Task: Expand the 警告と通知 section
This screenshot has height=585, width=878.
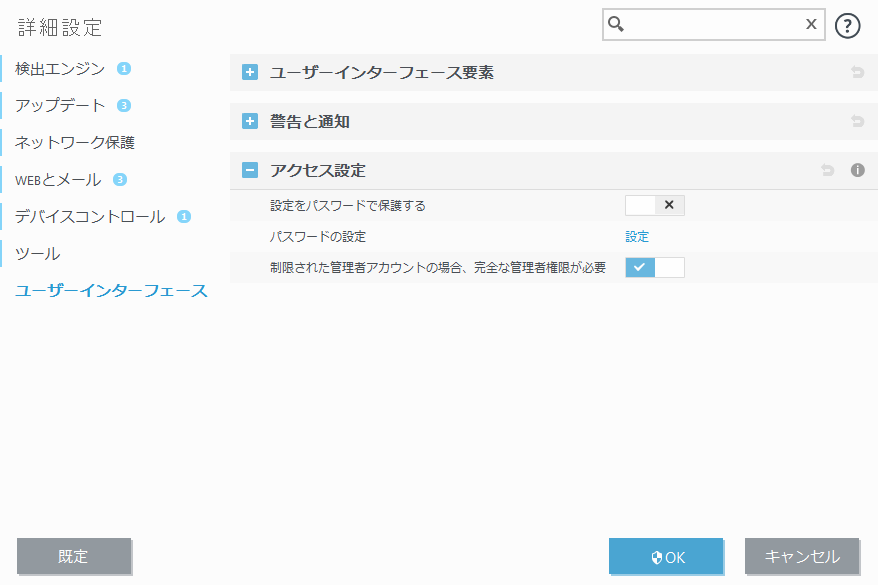Action: click(248, 121)
